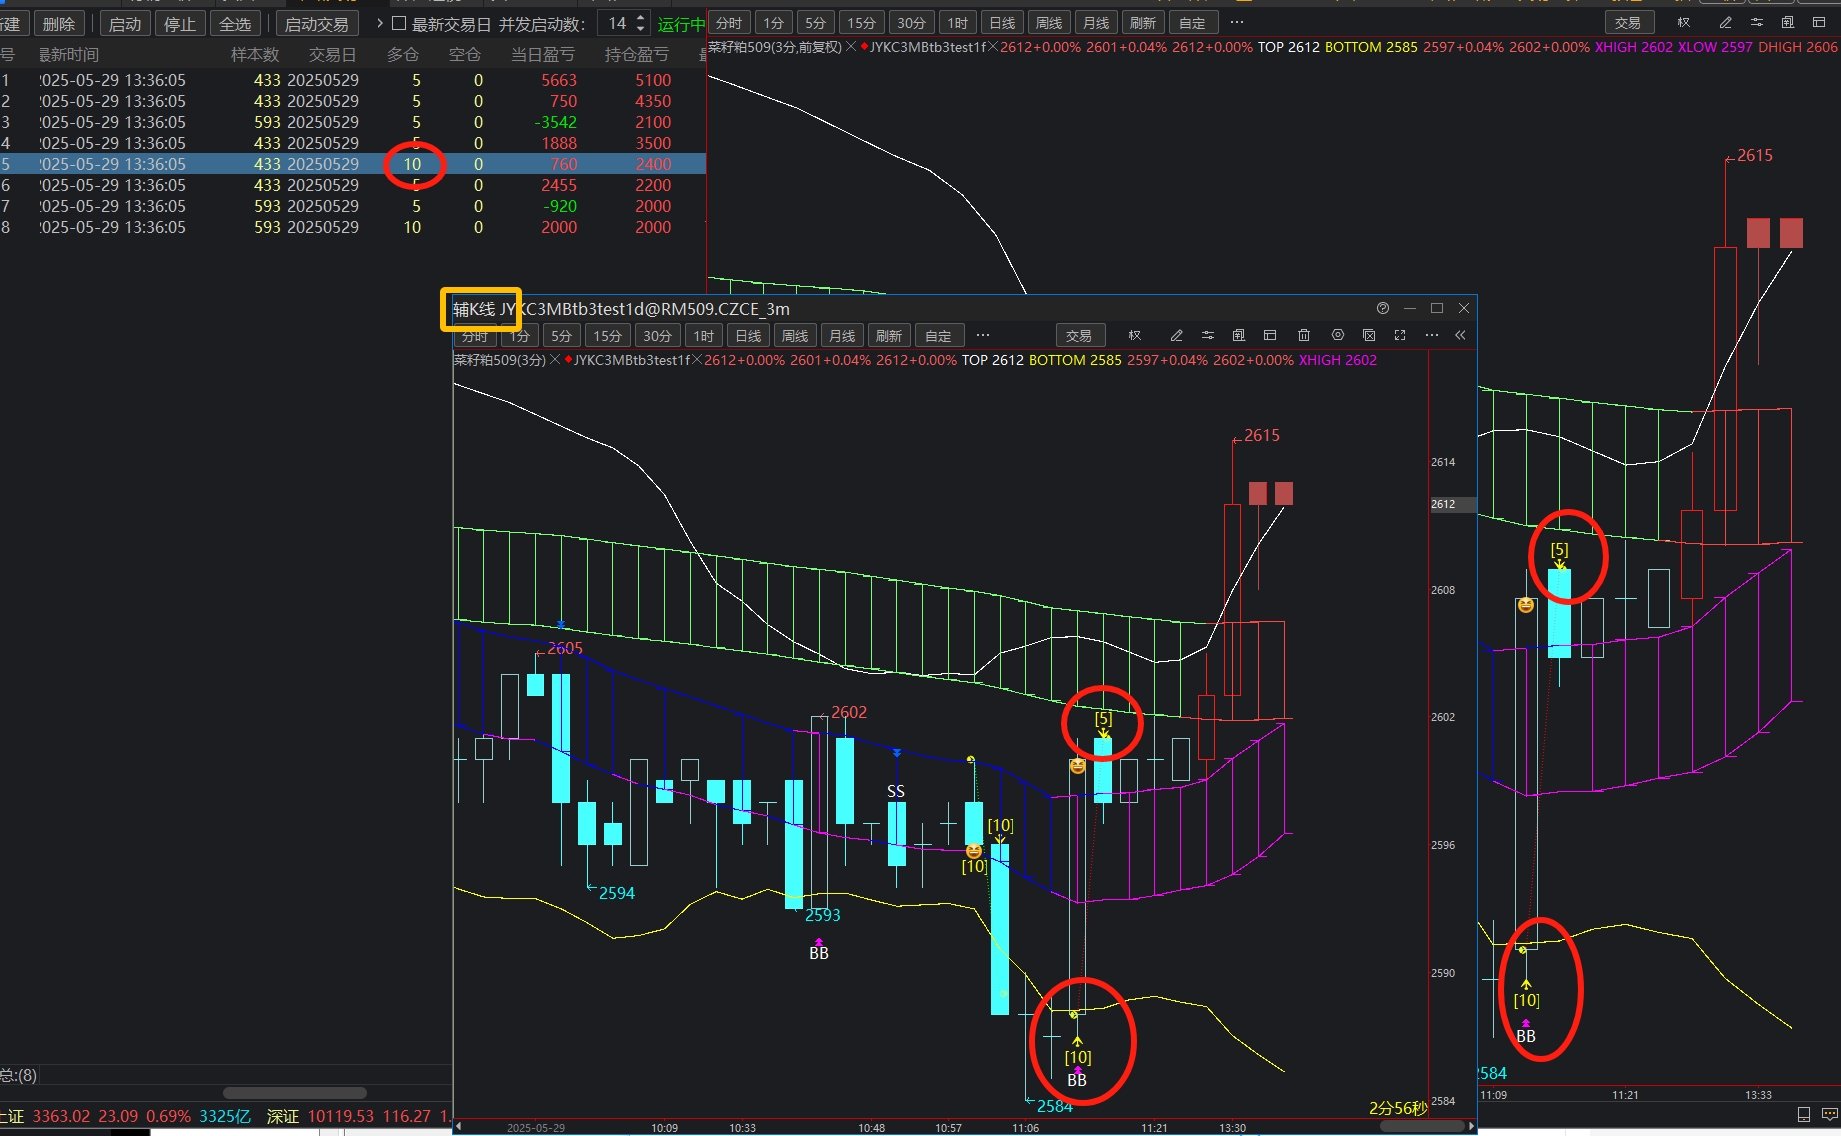Select the 30分 period in main chart
Viewport: 1841px width, 1136px height.
click(911, 22)
